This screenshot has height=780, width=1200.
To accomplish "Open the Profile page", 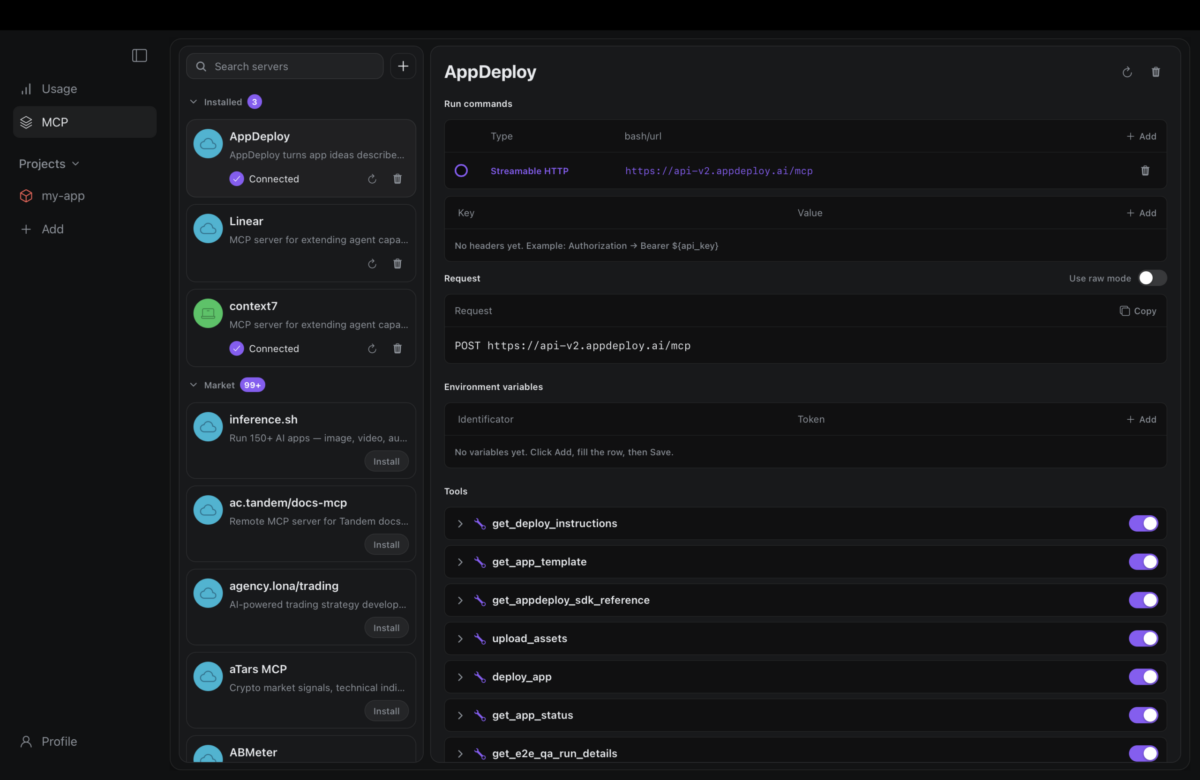I will (x=85, y=742).
